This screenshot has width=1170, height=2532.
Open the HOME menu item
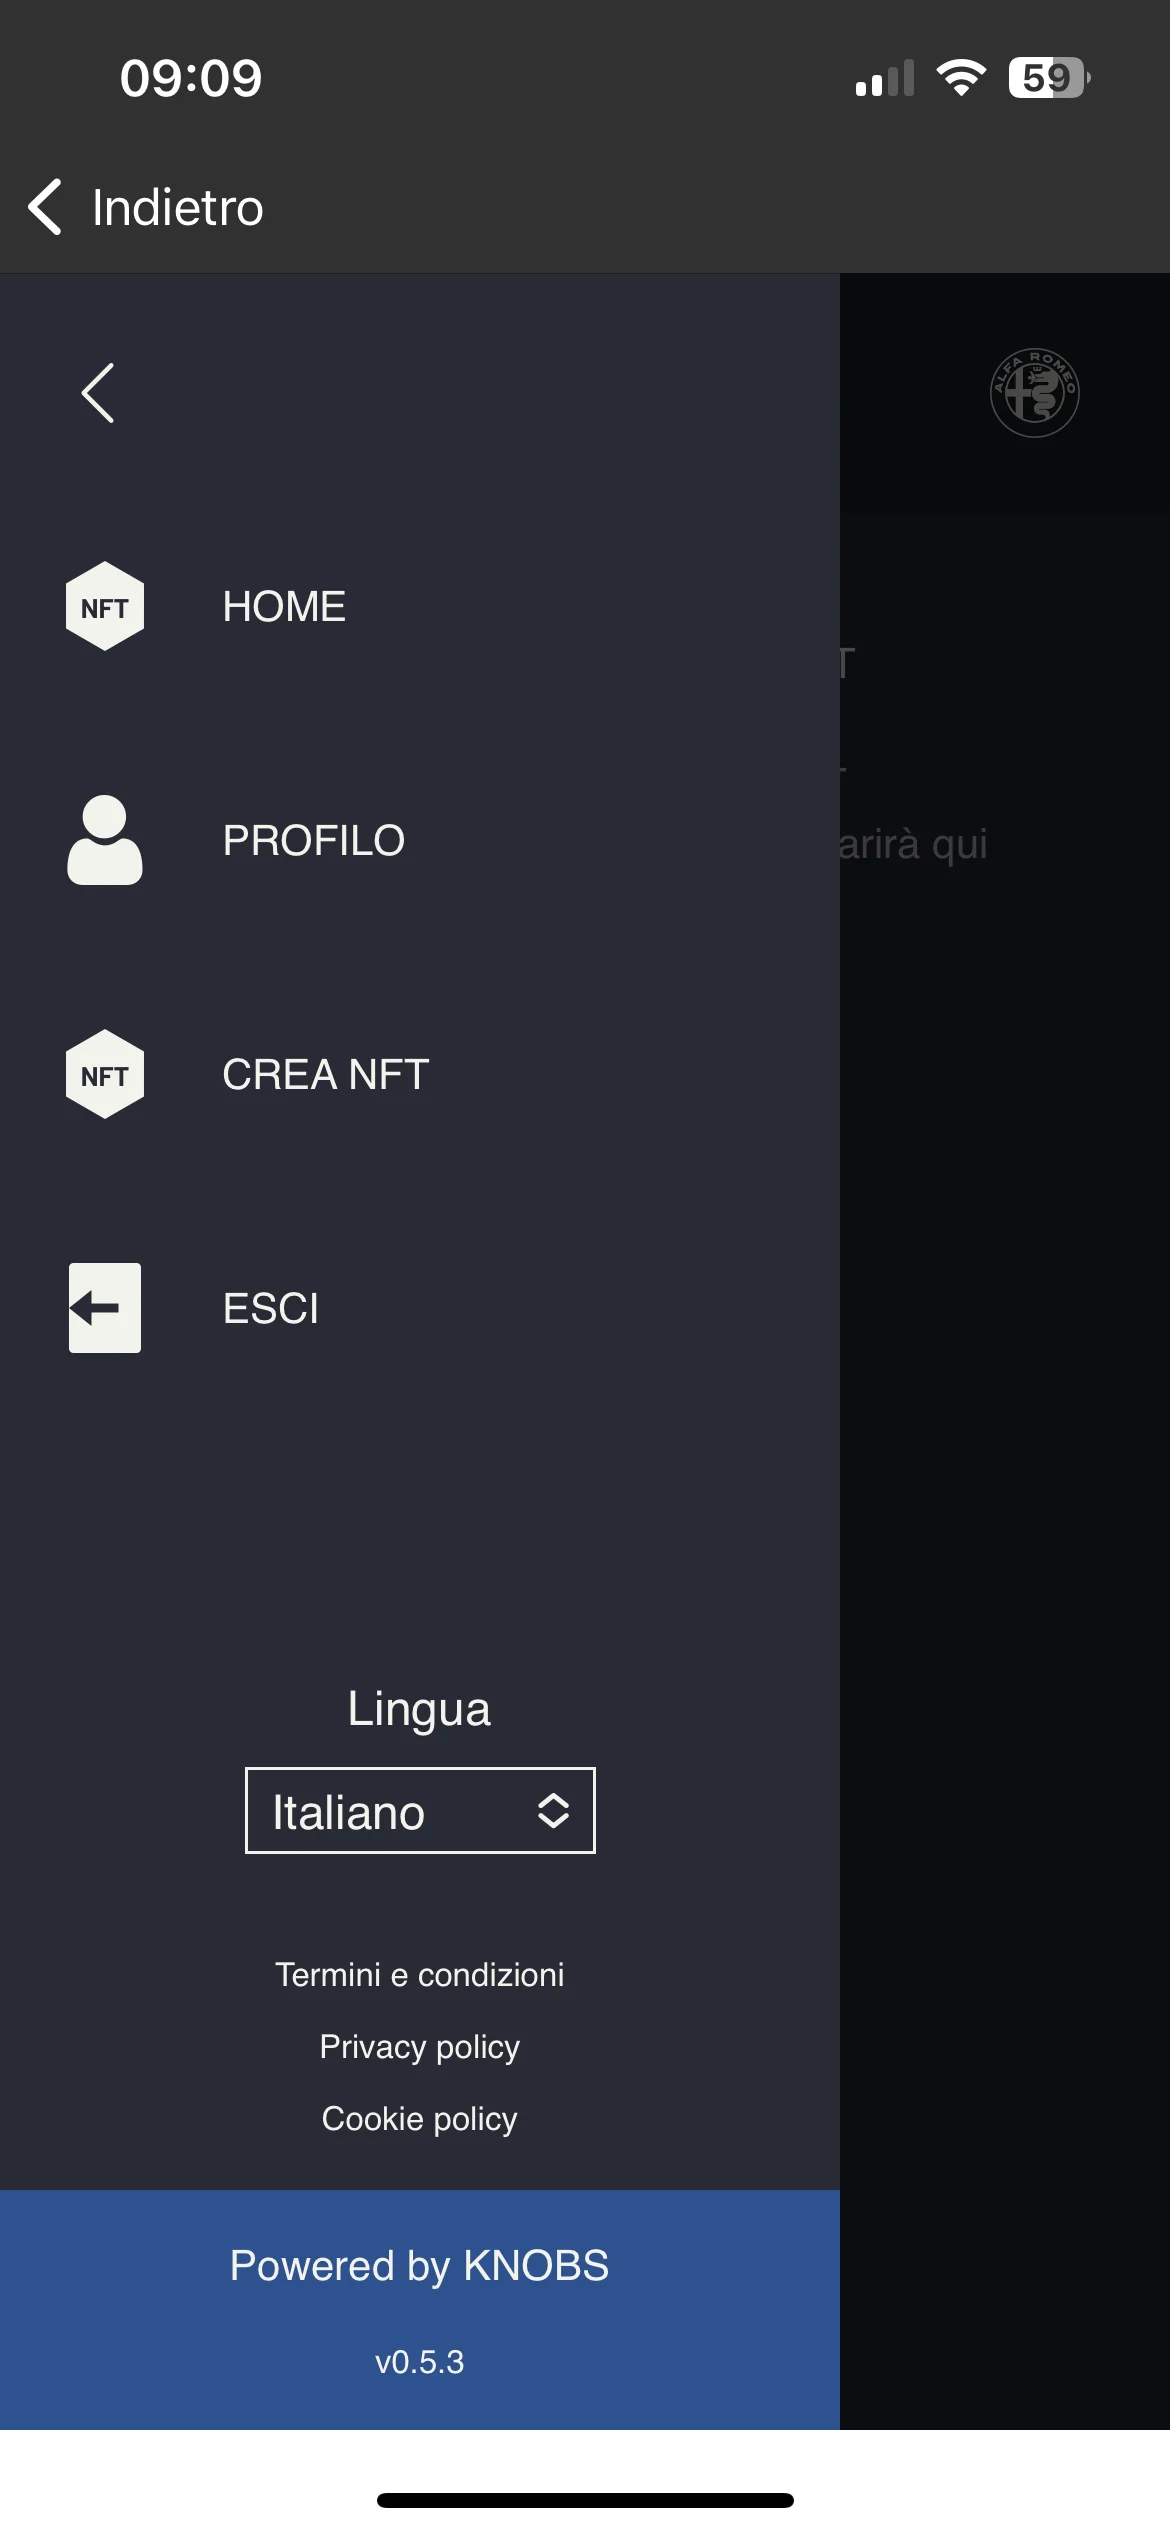point(284,607)
